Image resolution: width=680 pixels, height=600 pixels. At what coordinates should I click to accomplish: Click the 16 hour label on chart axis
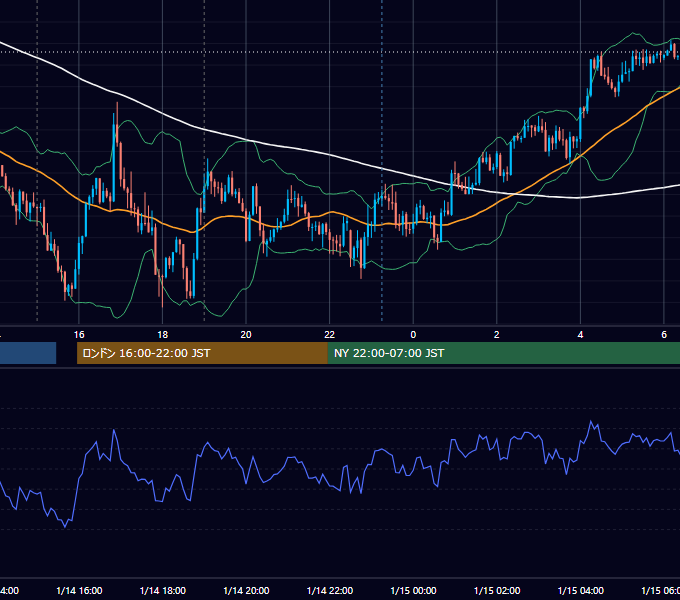click(x=79, y=335)
